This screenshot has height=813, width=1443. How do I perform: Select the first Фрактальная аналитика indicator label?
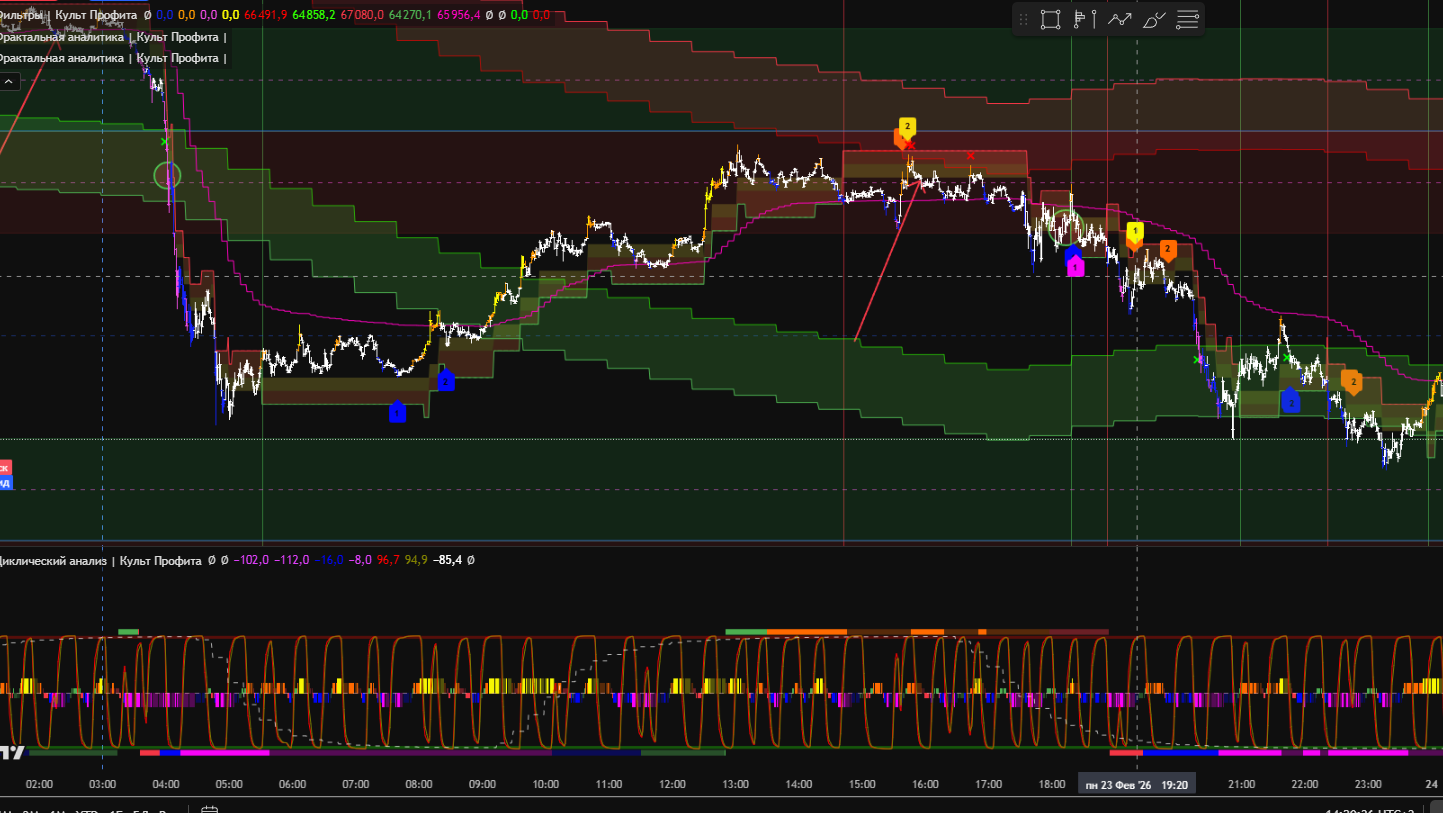[110, 37]
